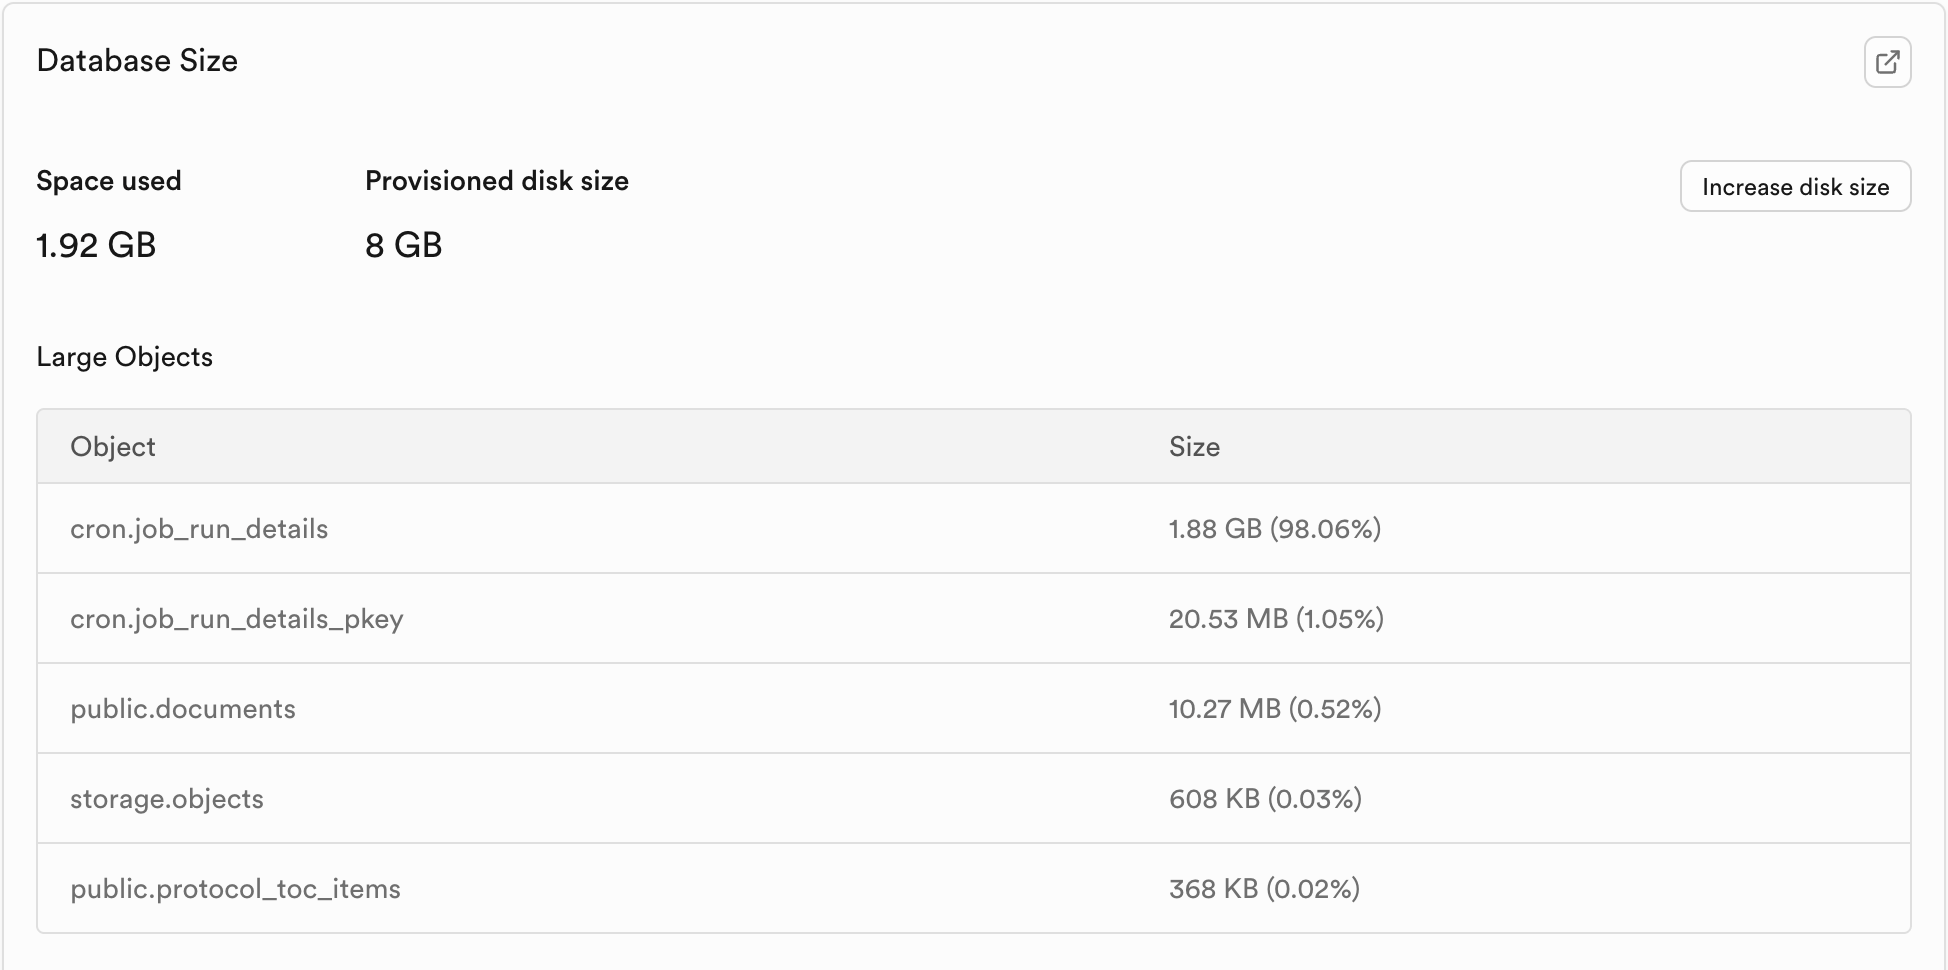Click the 1.92 GB space used value
The image size is (1948, 970).
tap(96, 245)
